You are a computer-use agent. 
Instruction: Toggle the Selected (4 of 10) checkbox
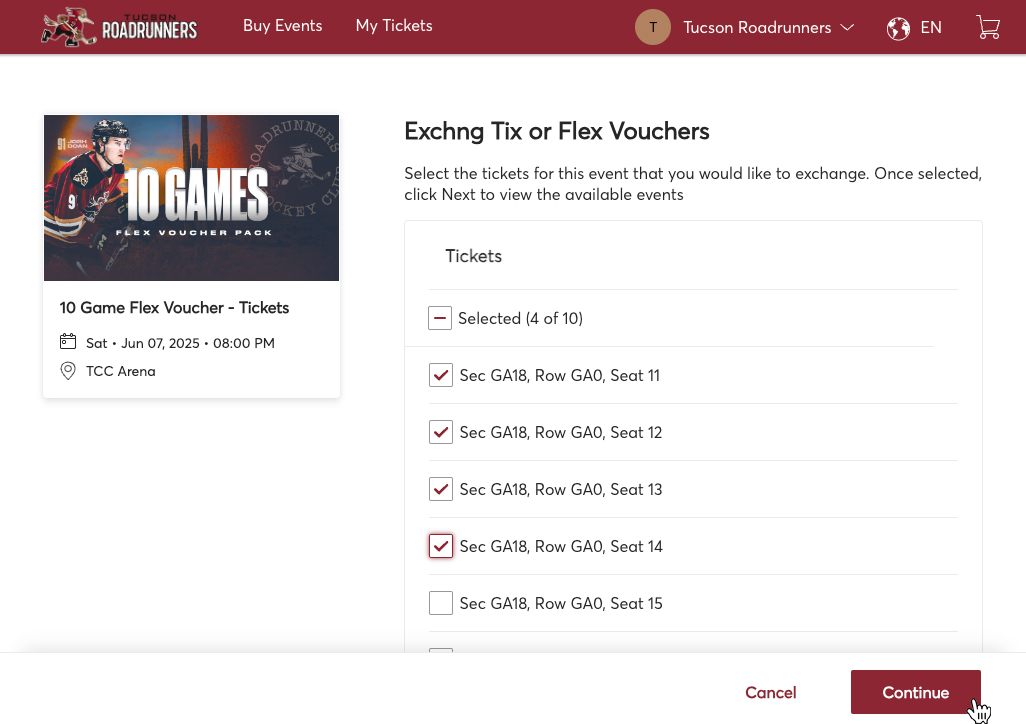click(440, 318)
